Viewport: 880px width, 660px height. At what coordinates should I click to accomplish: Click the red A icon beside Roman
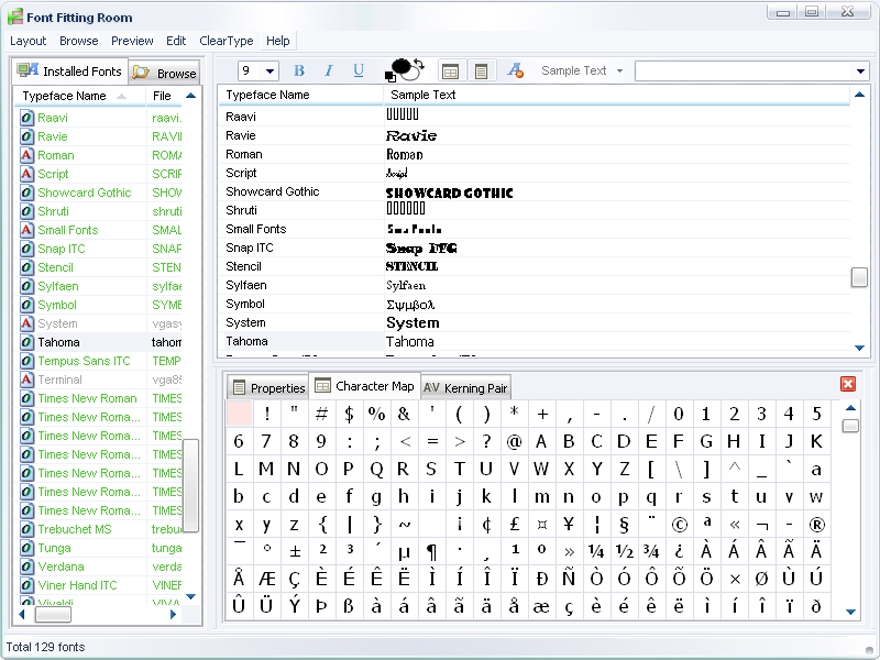point(26,155)
